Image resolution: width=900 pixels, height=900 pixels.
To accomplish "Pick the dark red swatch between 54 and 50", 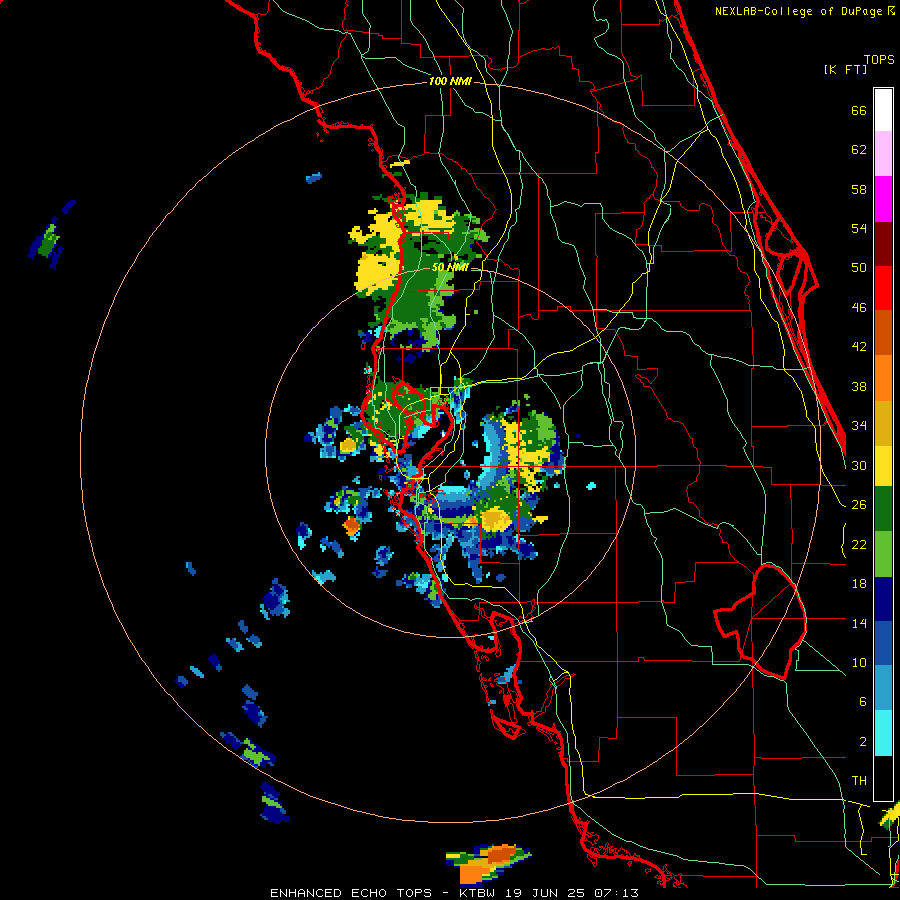I will coord(883,243).
